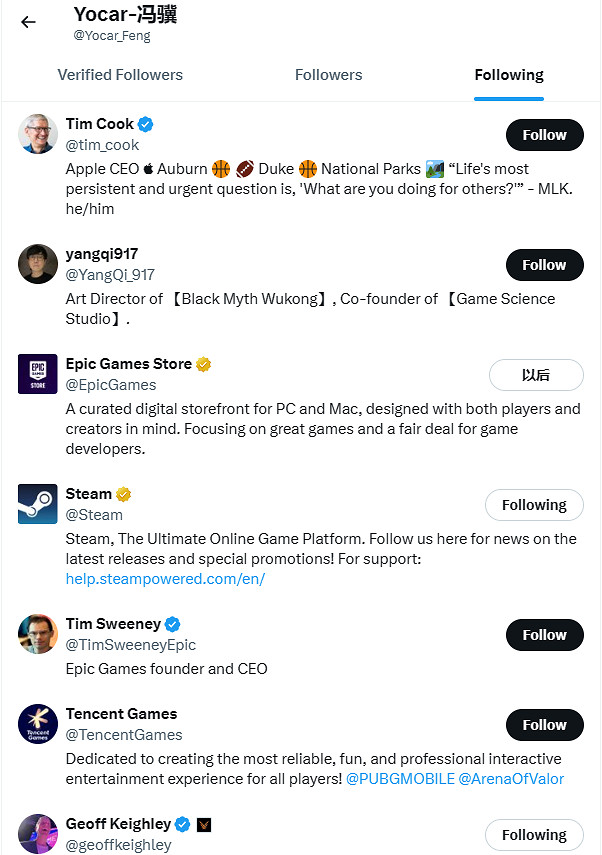Click Tim Cook's blue verified badge
This screenshot has width=602, height=855.
146,124
